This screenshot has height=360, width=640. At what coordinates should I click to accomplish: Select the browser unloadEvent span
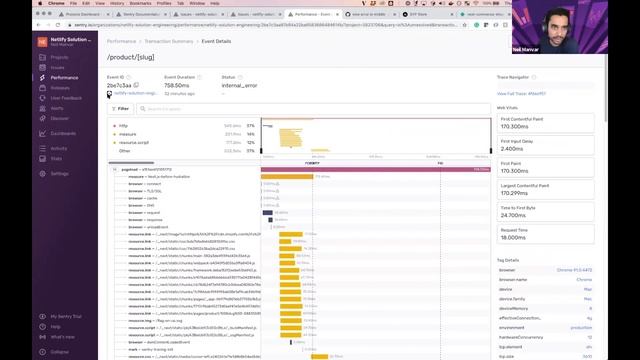click(148, 227)
